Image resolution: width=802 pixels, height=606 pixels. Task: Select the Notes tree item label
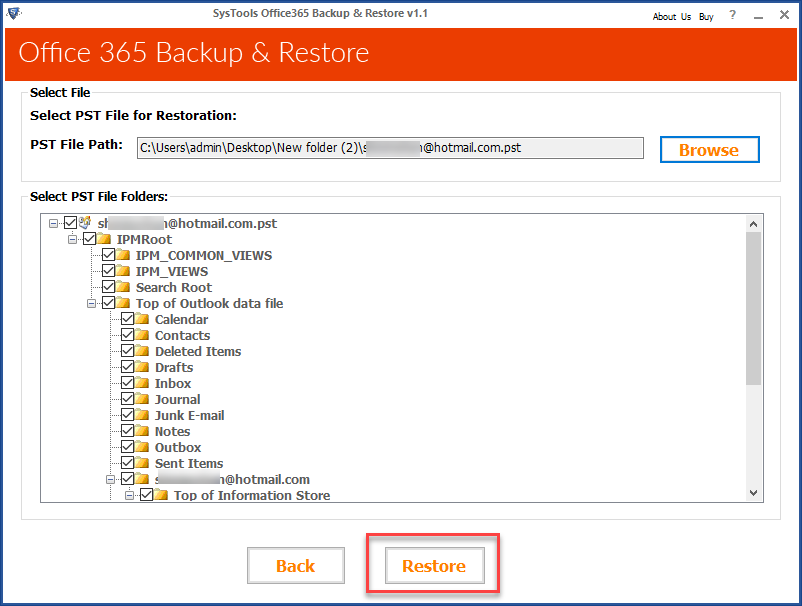[172, 432]
